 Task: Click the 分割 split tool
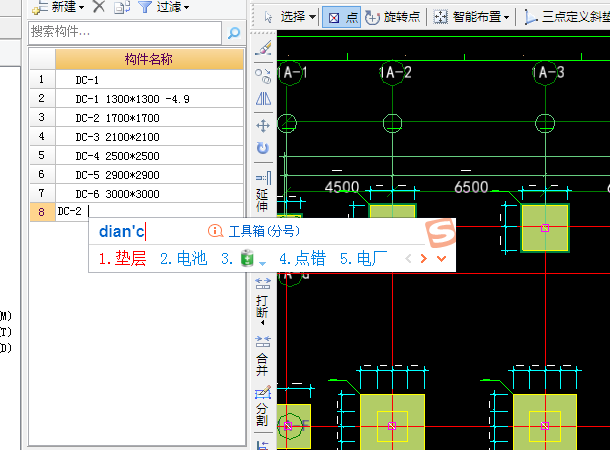click(263, 406)
